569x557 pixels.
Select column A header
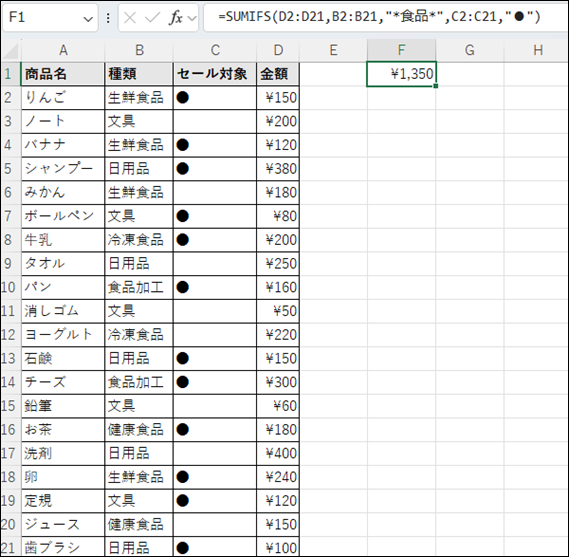63,50
